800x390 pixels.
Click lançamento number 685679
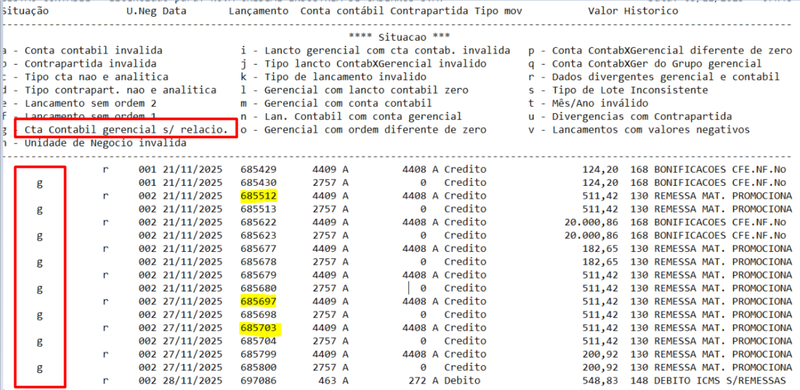(259, 275)
